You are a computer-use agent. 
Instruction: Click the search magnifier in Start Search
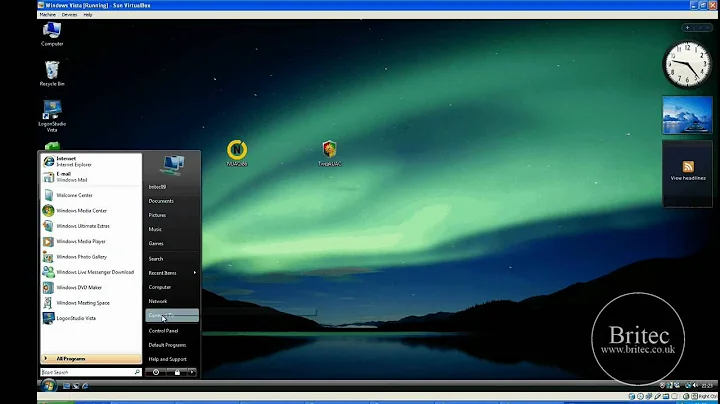(x=137, y=372)
